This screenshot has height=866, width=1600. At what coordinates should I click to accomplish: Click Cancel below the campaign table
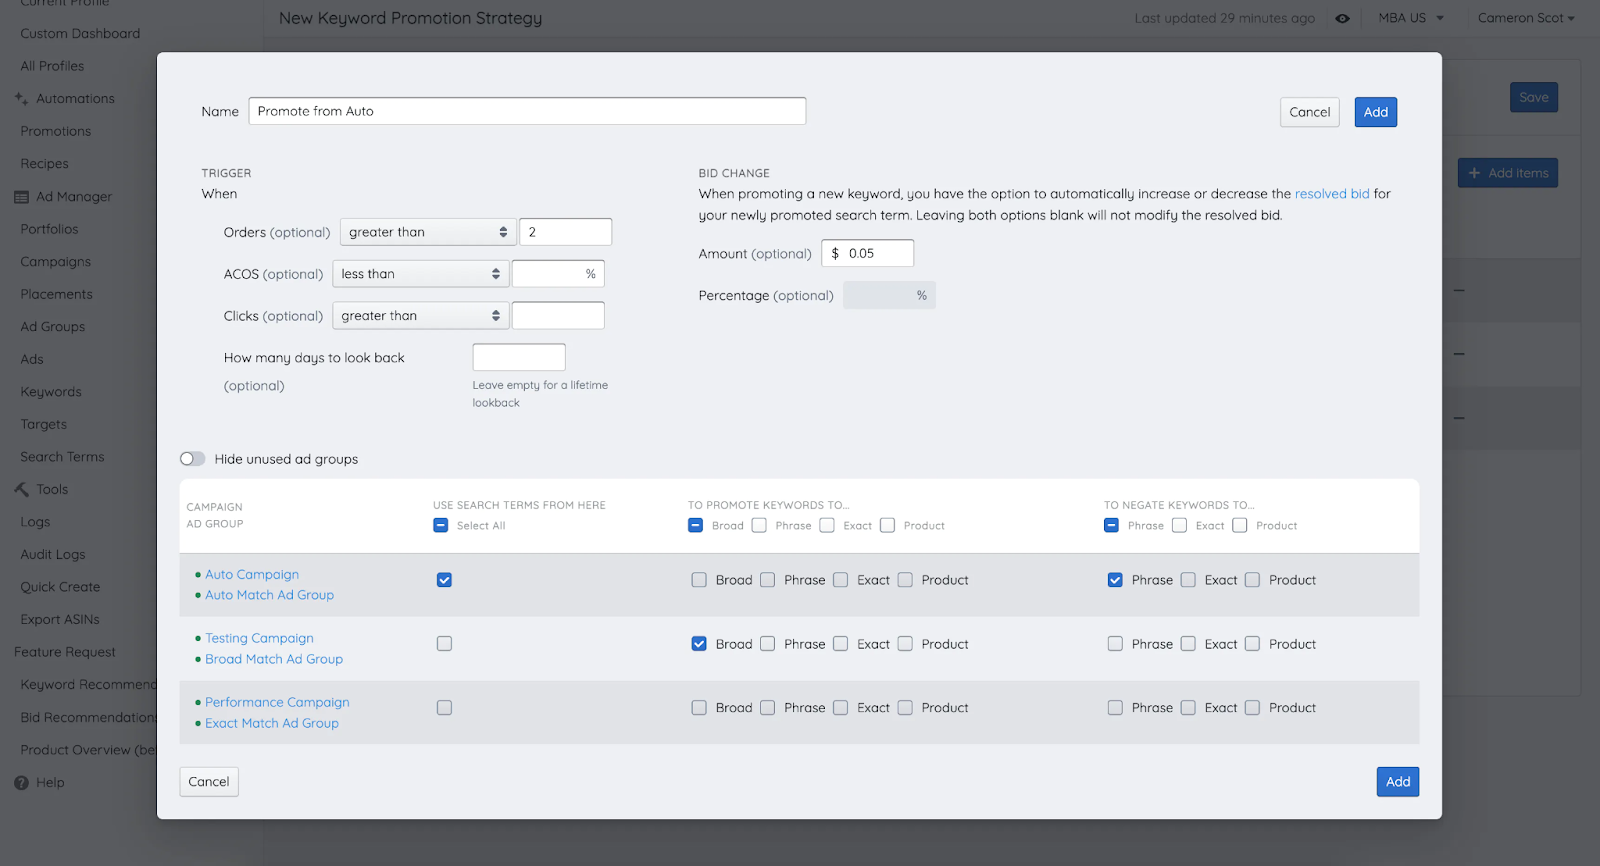209,782
